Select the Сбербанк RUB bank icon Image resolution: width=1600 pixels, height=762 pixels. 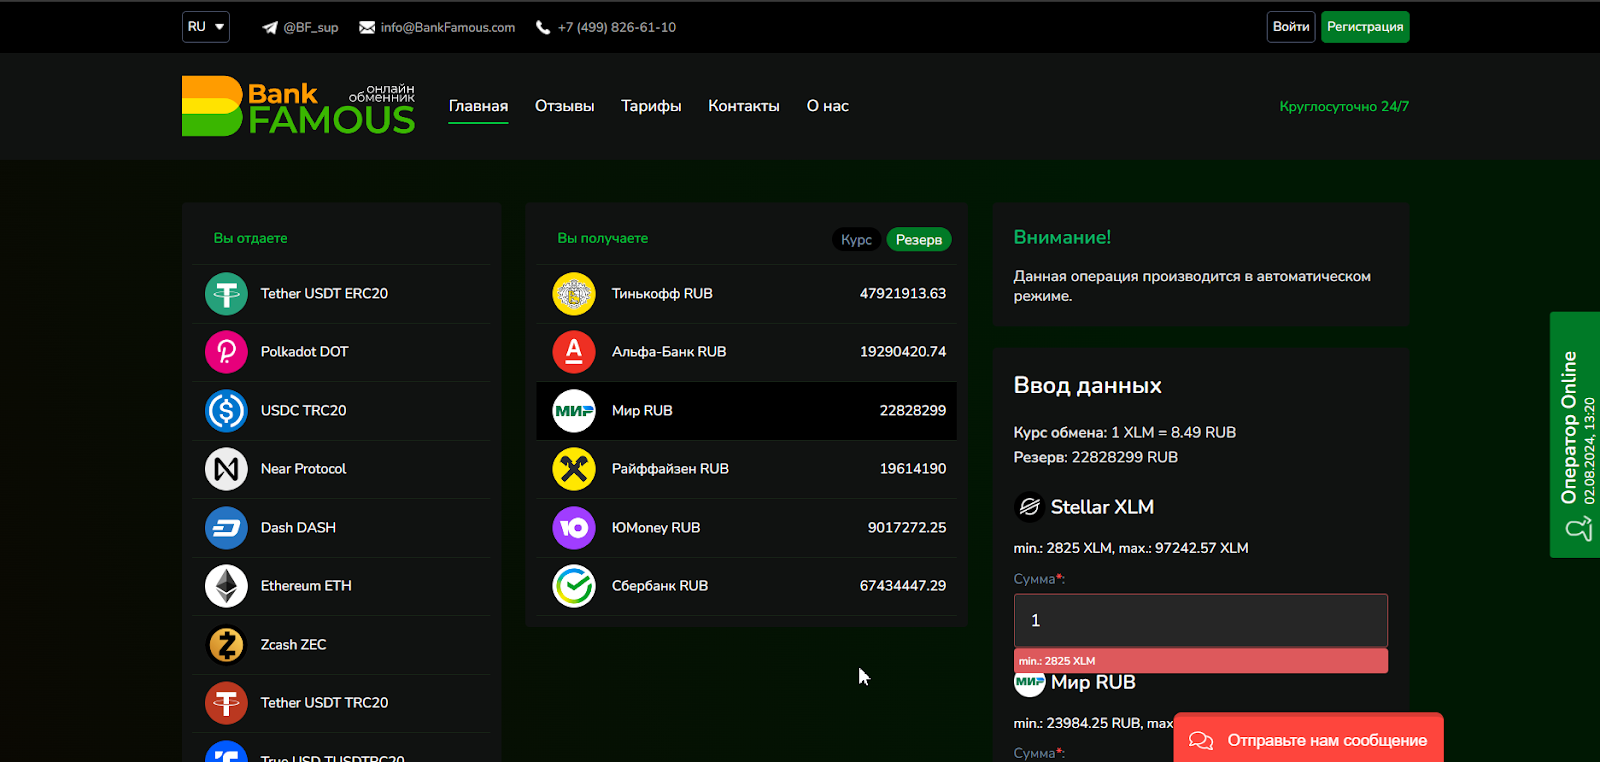(x=574, y=586)
